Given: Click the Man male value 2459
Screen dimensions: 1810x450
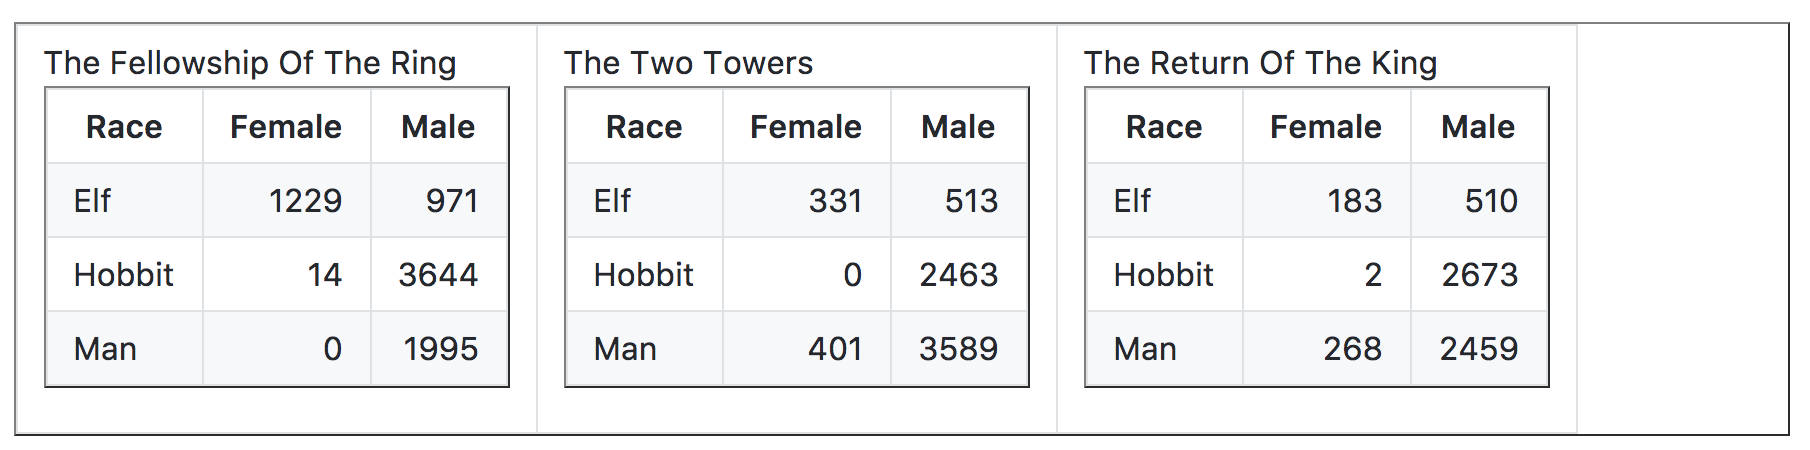Looking at the screenshot, I should (x=1478, y=349).
